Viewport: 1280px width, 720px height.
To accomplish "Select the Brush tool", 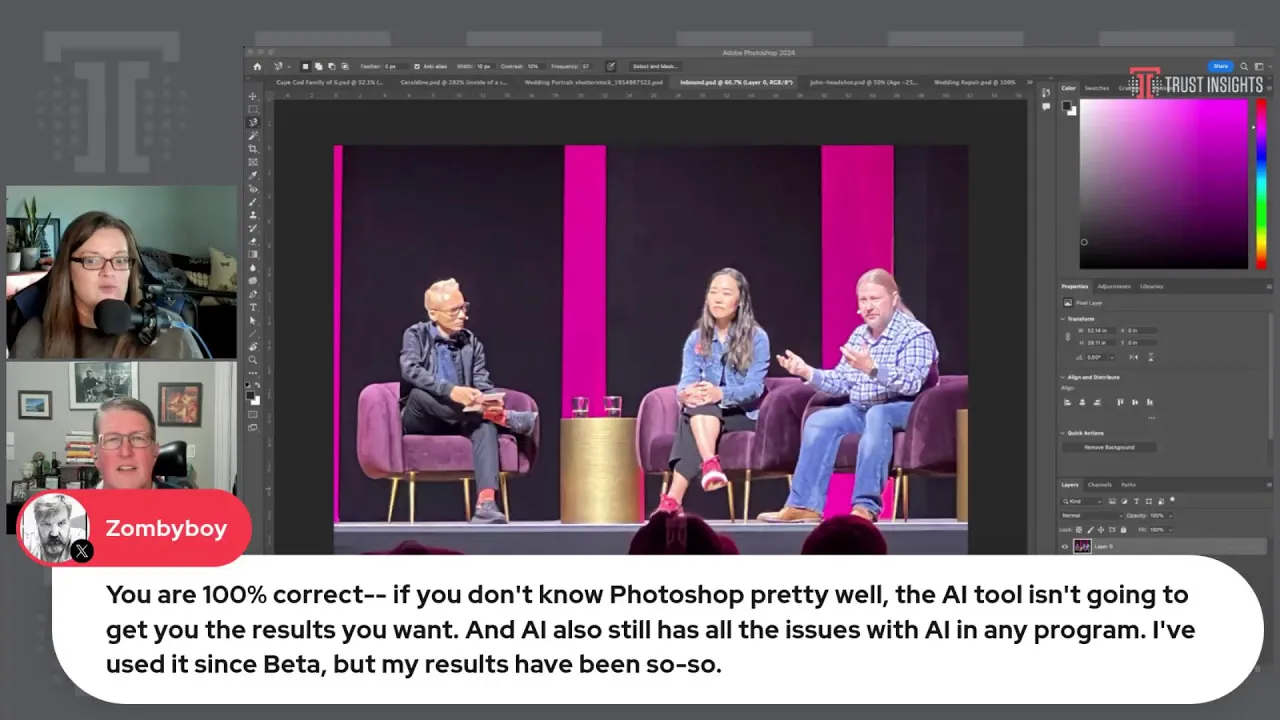I will click(x=253, y=202).
